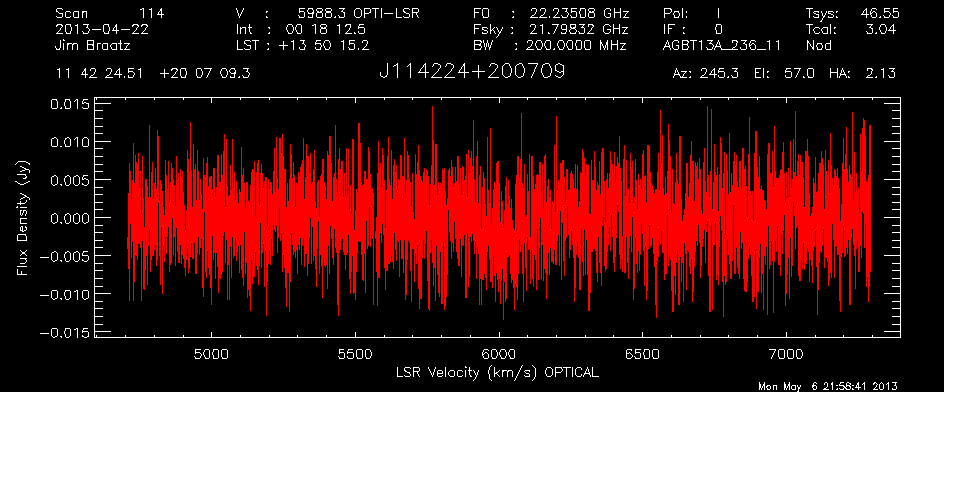Select source title J114224+200709

[472, 72]
